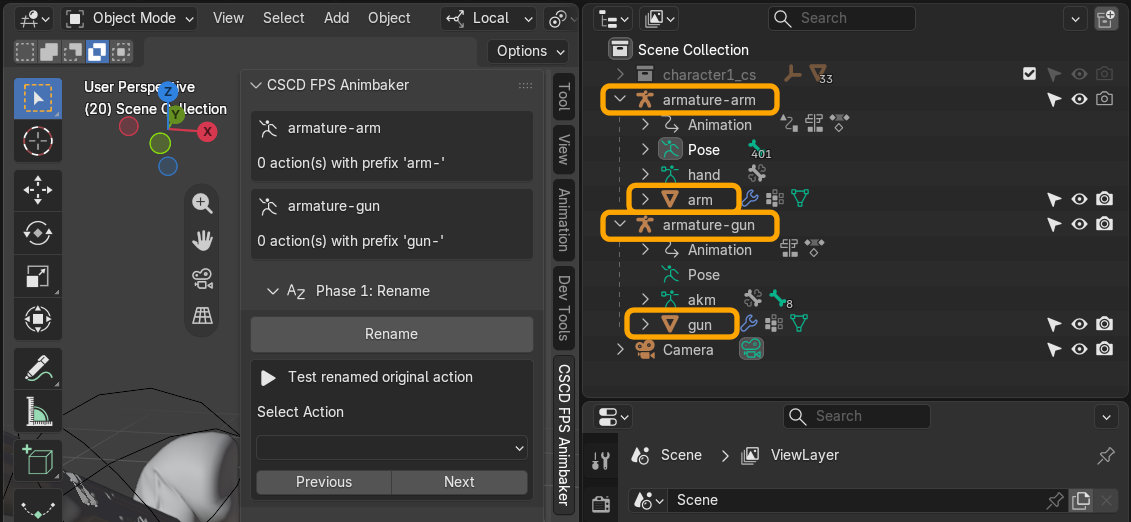Screen dimensions: 1131x522
Task: Click the red X axis gizmo
Action: (208, 131)
